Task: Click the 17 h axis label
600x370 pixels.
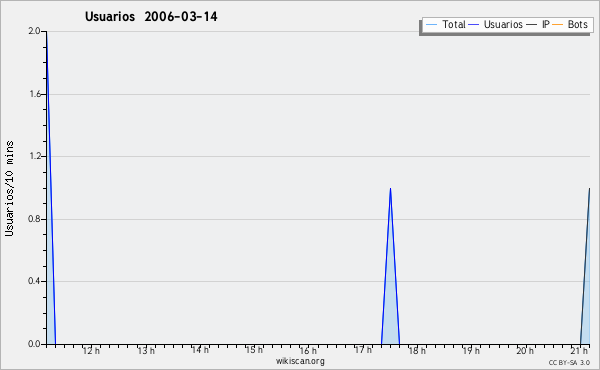Action: 363,350
